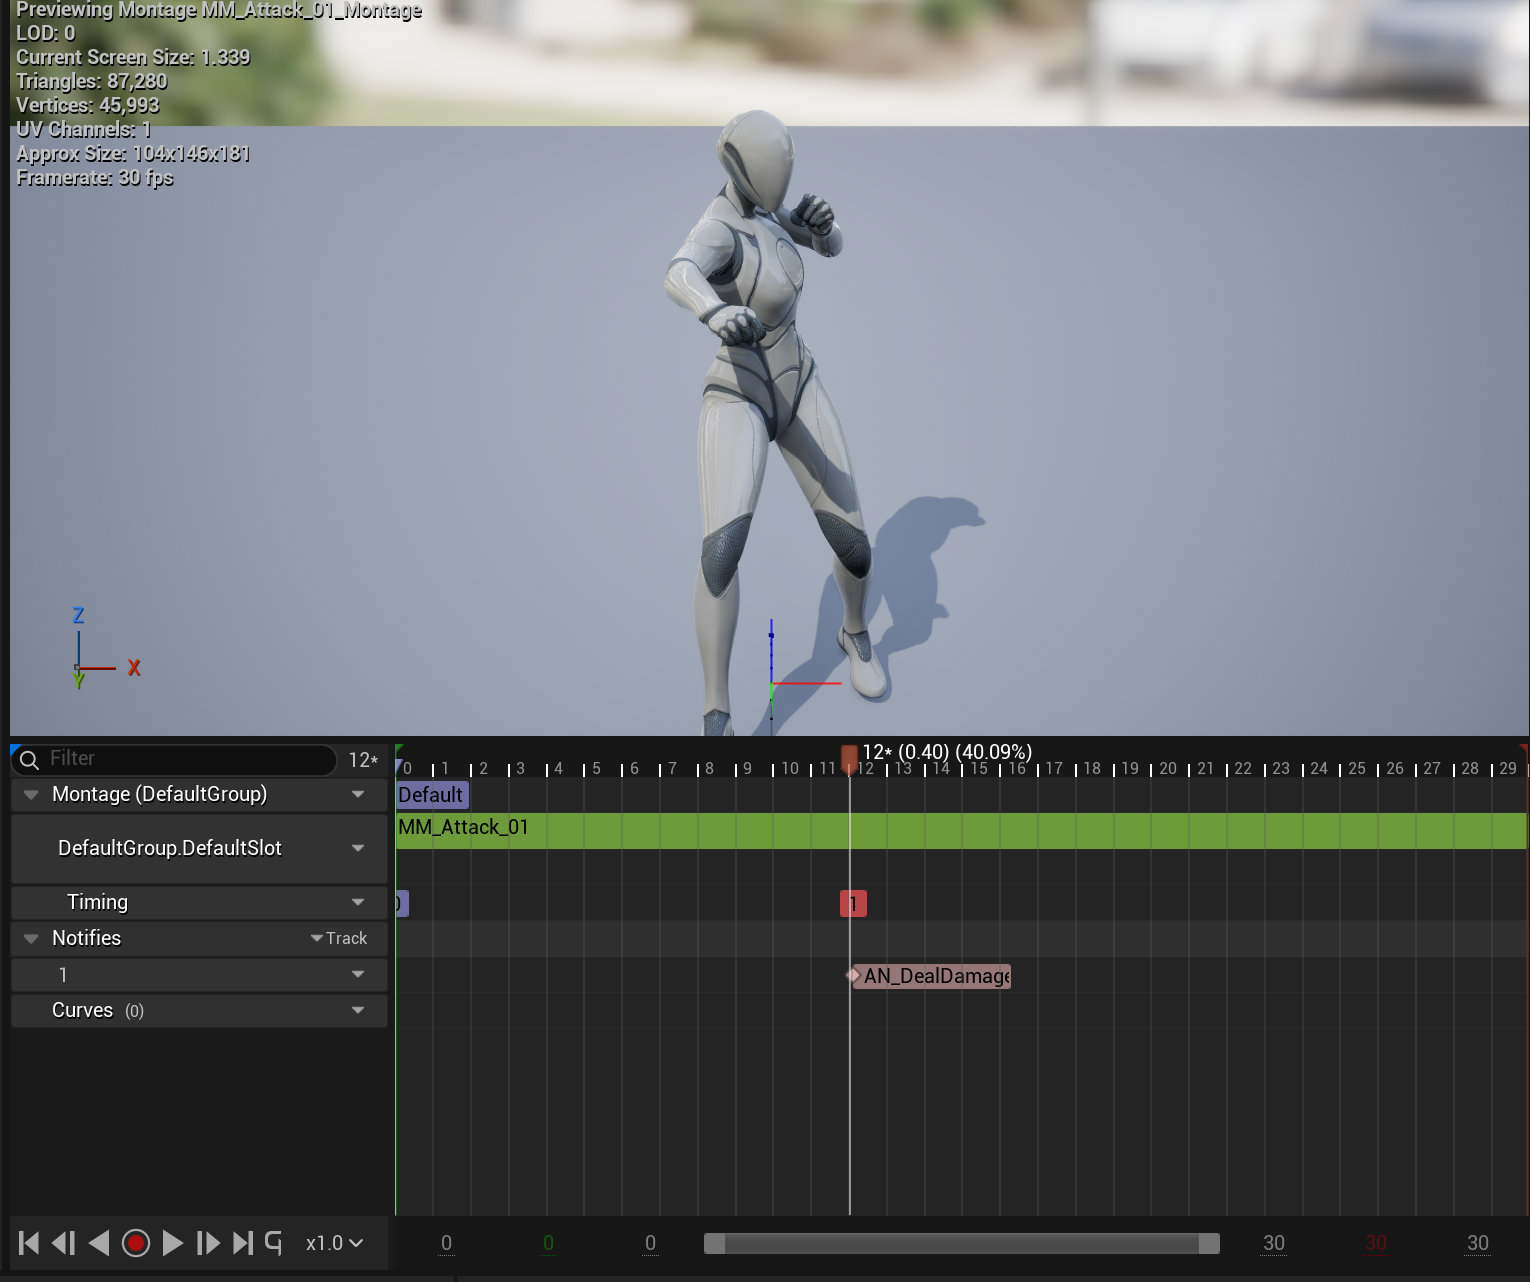Click the last white range end value 30
This screenshot has height=1282, width=1530.
1478,1243
